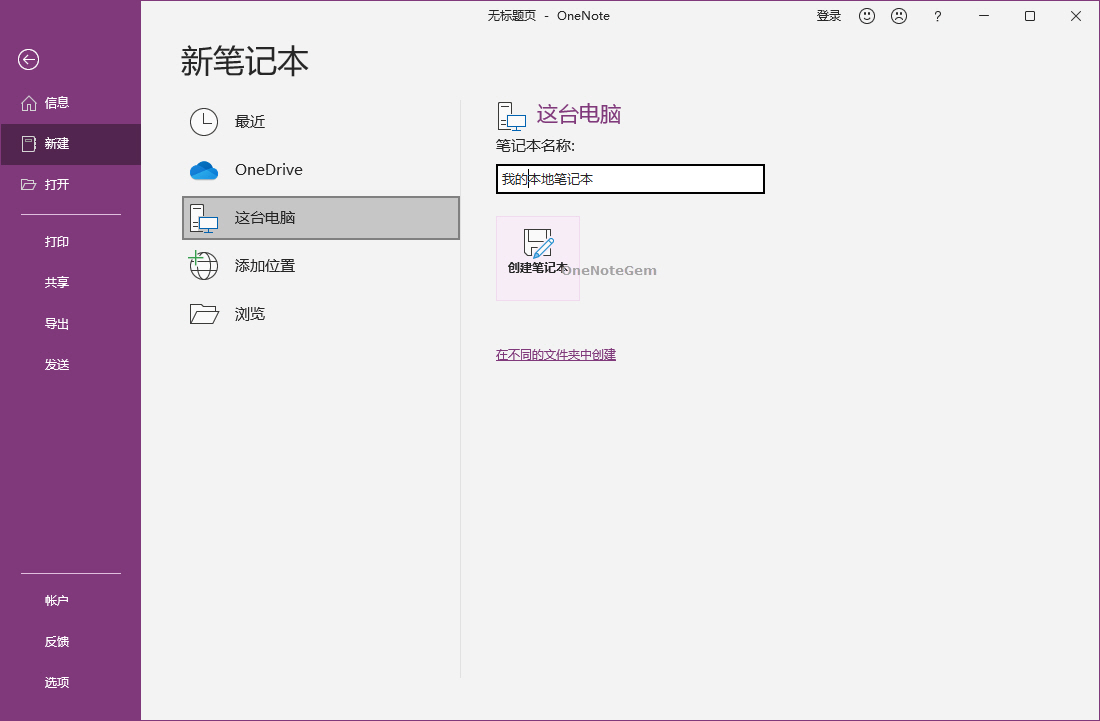This screenshot has height=721, width=1100.
Task: Minimize the OneNote window
Action: click(x=984, y=15)
